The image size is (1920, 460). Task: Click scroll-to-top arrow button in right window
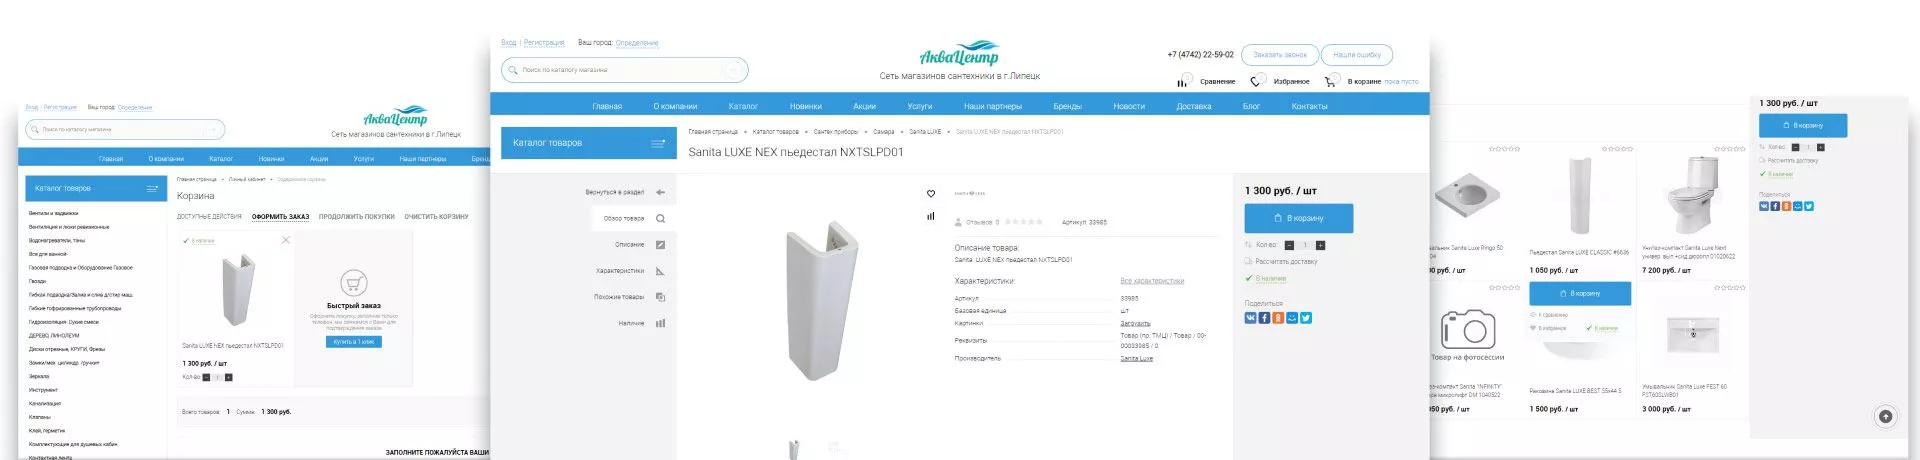point(1885,417)
